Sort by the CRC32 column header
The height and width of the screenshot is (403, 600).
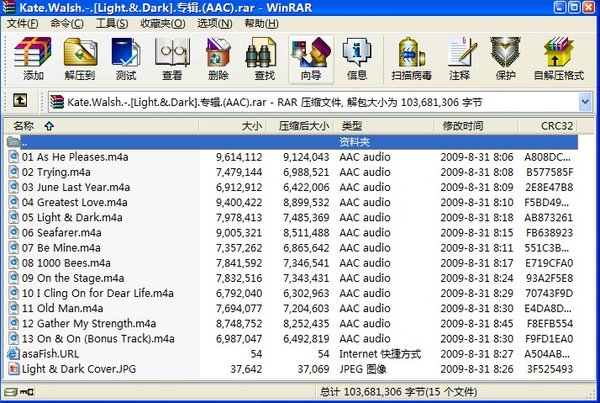(548, 126)
